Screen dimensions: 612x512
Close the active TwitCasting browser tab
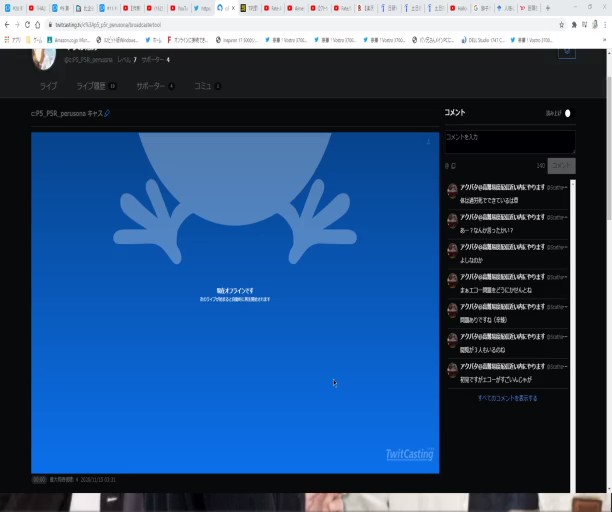pos(233,8)
